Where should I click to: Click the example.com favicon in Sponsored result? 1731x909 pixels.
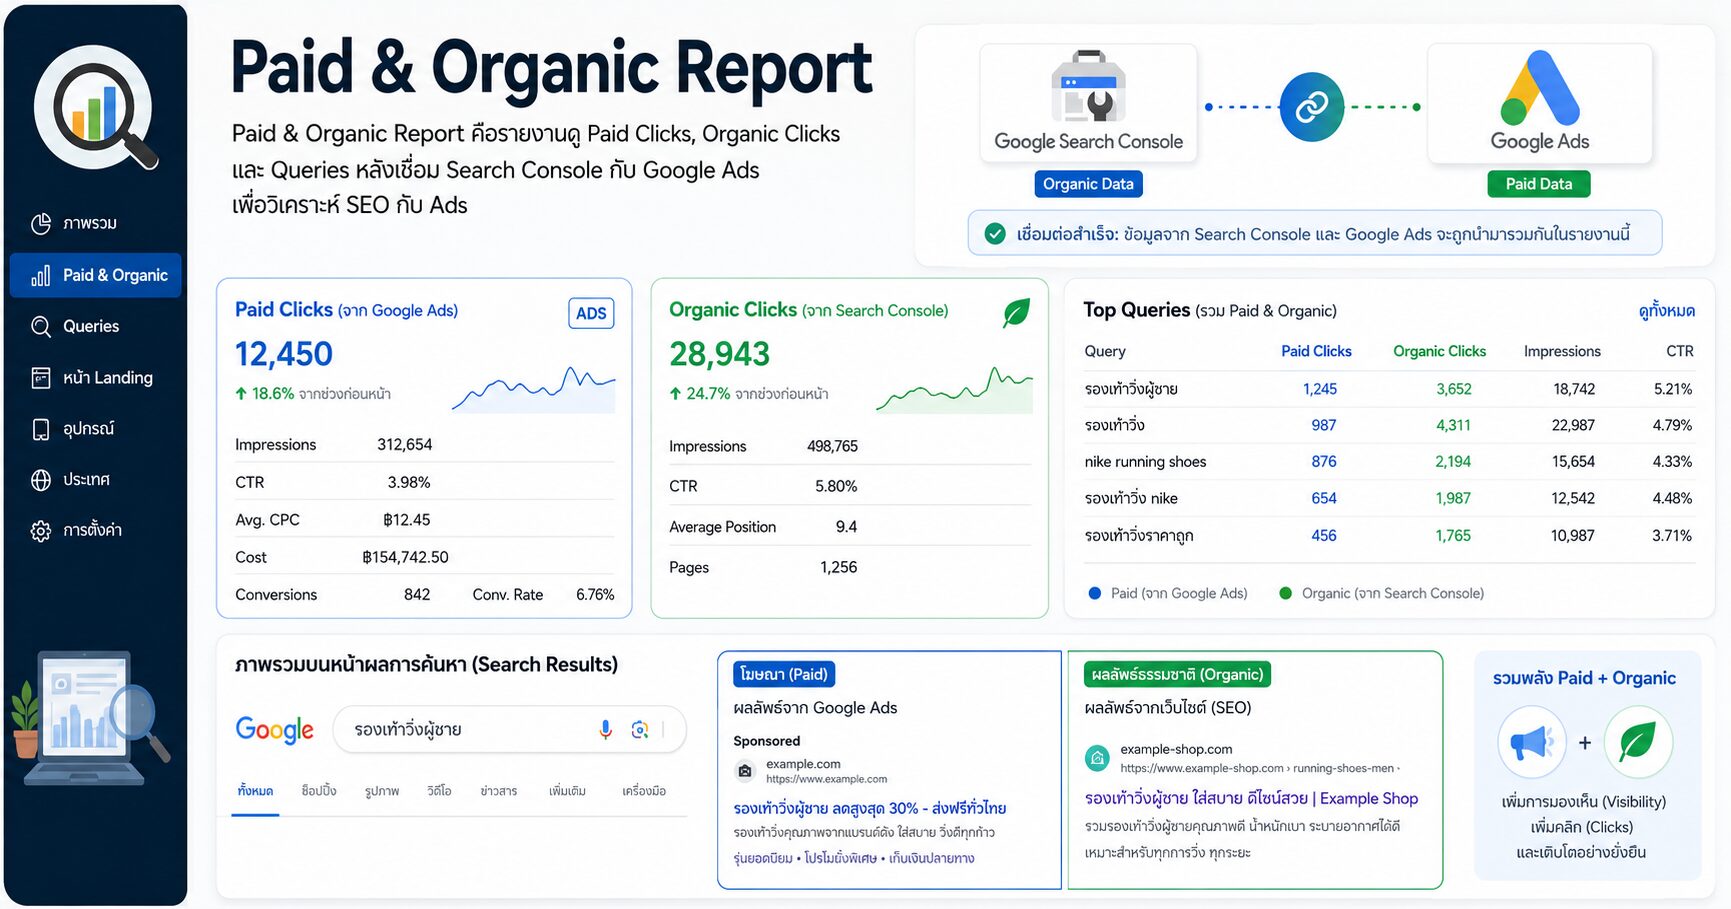744,771
